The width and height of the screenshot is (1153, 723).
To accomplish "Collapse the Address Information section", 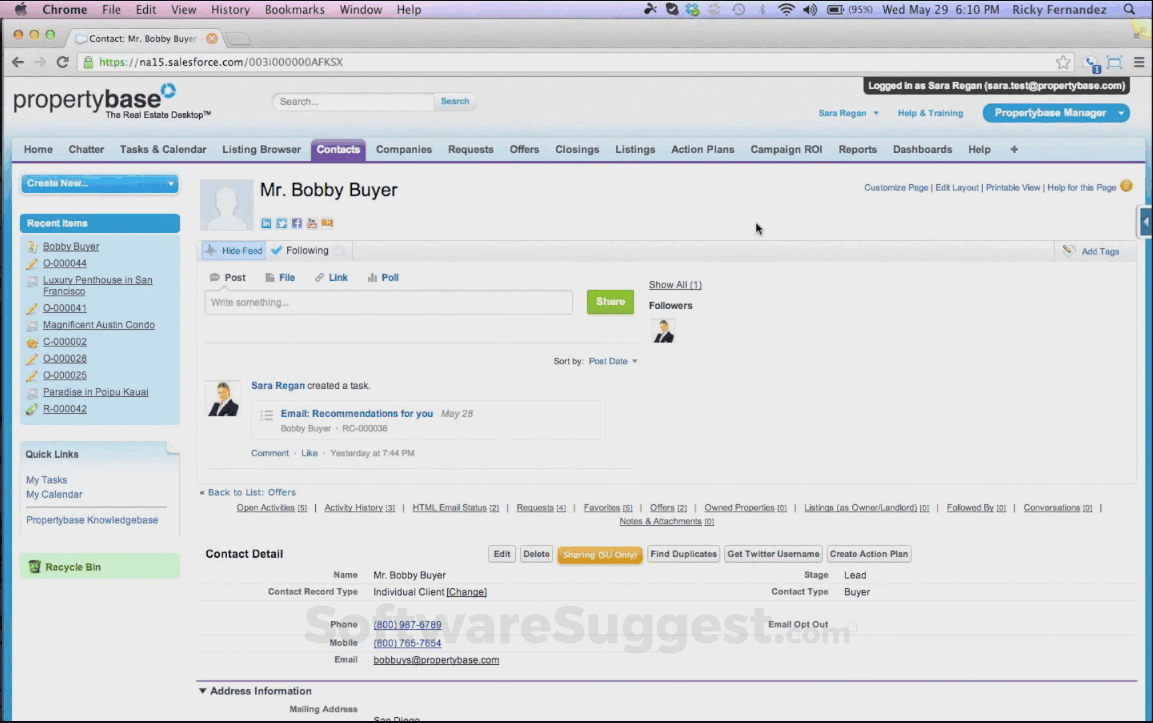I will click(202, 690).
